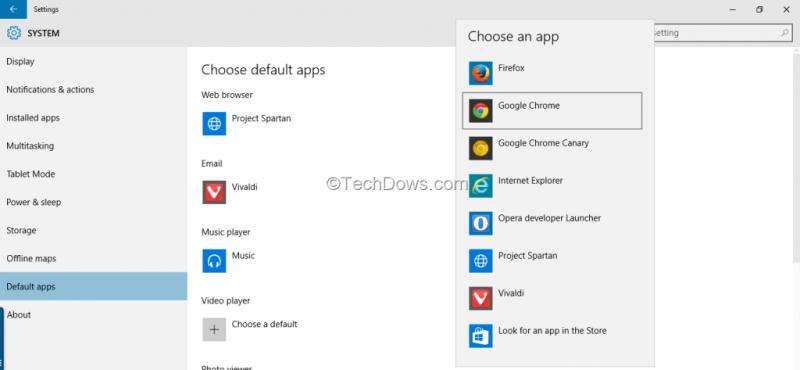Viewport: 800px width, 370px height.
Task: Open Notifications & actions settings
Action: [93, 90]
